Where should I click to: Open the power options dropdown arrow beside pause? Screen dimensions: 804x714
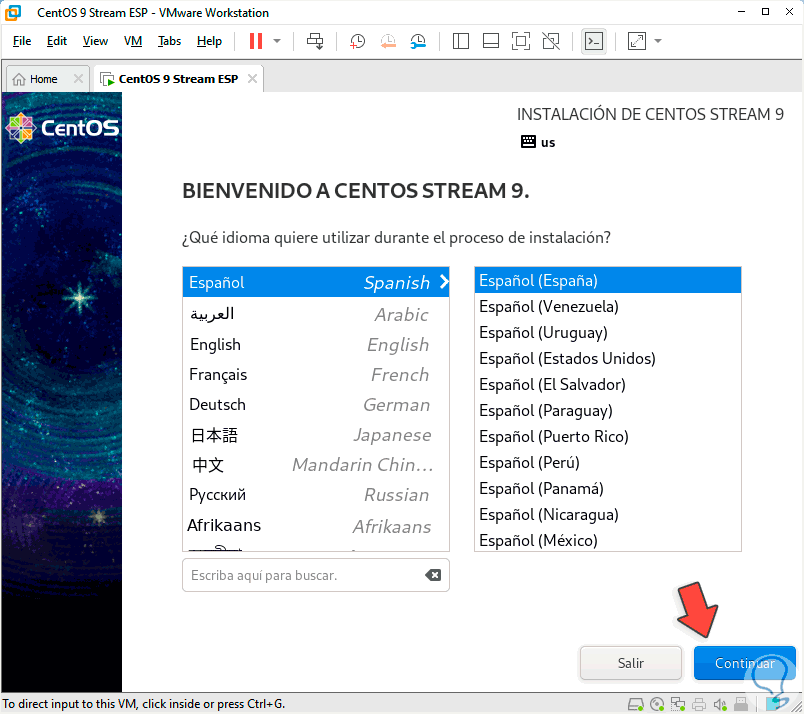tap(277, 41)
